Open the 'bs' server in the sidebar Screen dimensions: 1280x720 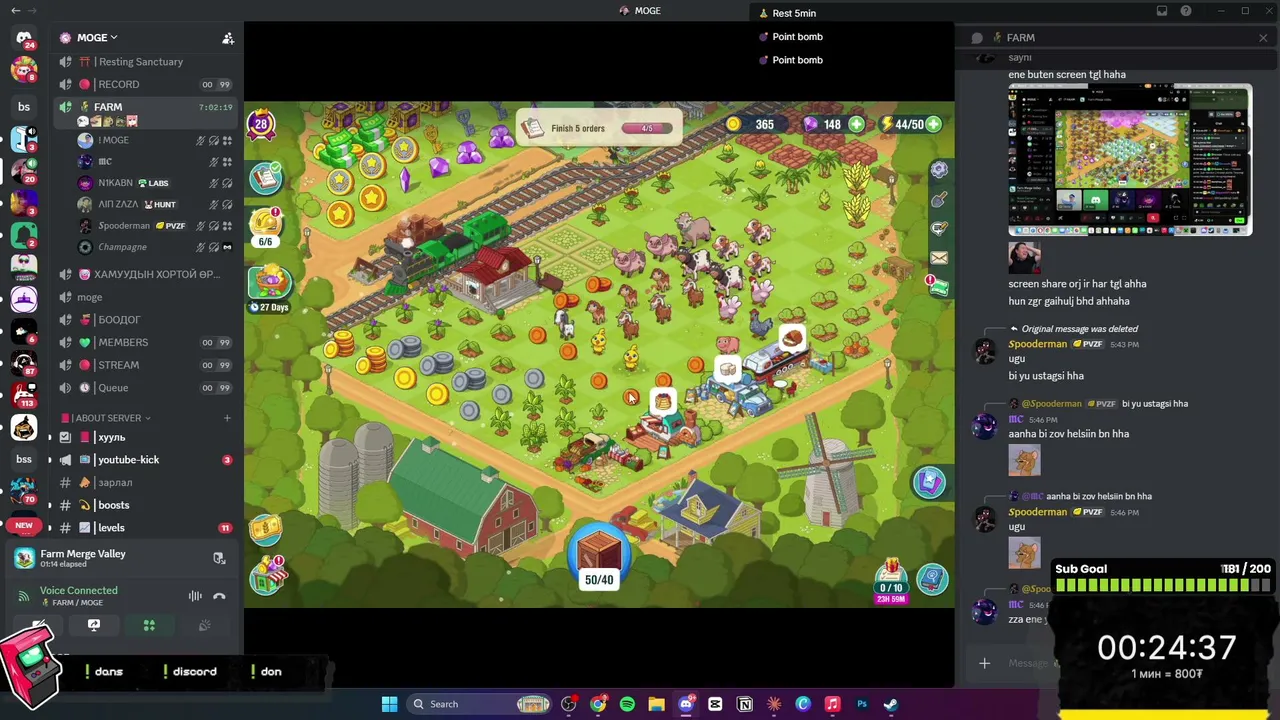pos(24,107)
